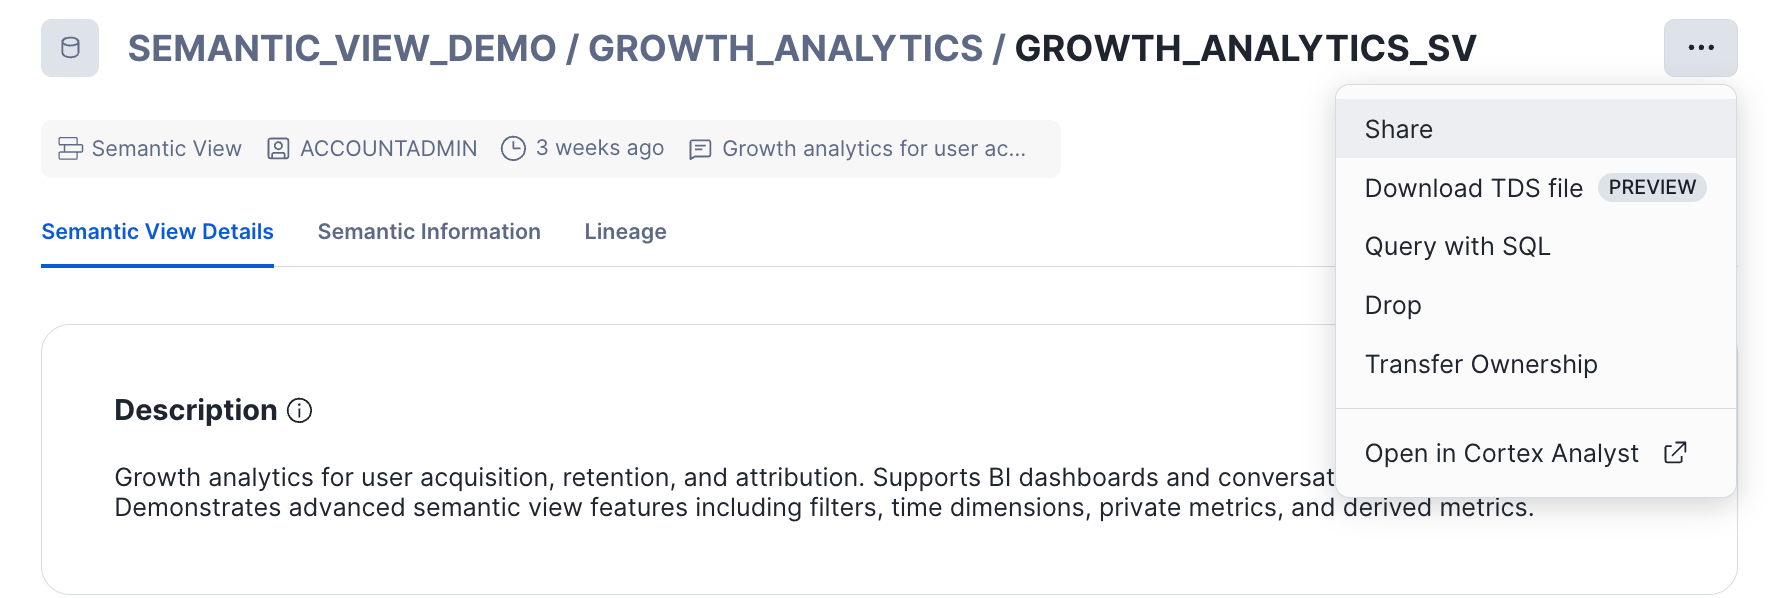Viewport: 1768px width, 598px height.
Task: Click the external link icon beside Cortex Analyst
Action: 1675,453
